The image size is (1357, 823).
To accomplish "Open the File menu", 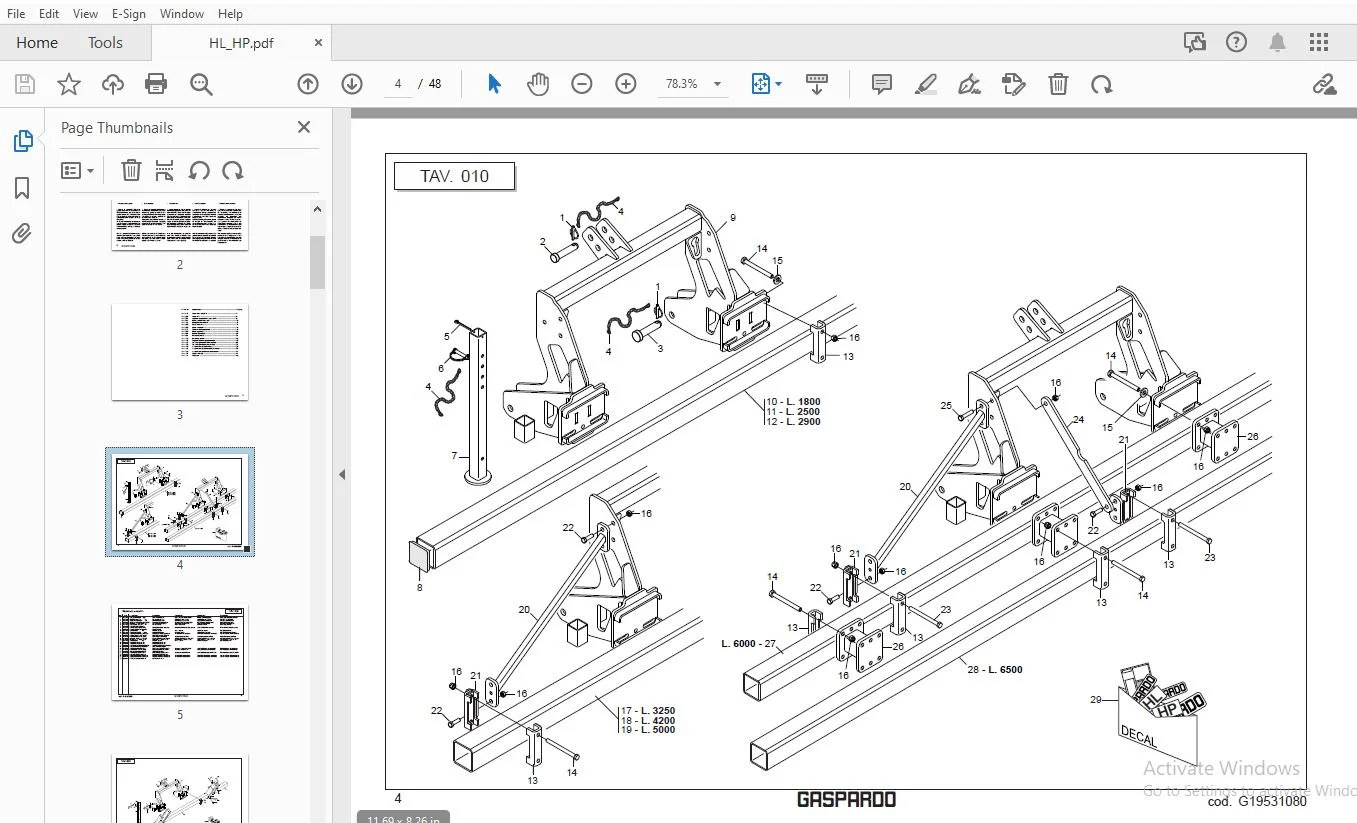I will (16, 14).
